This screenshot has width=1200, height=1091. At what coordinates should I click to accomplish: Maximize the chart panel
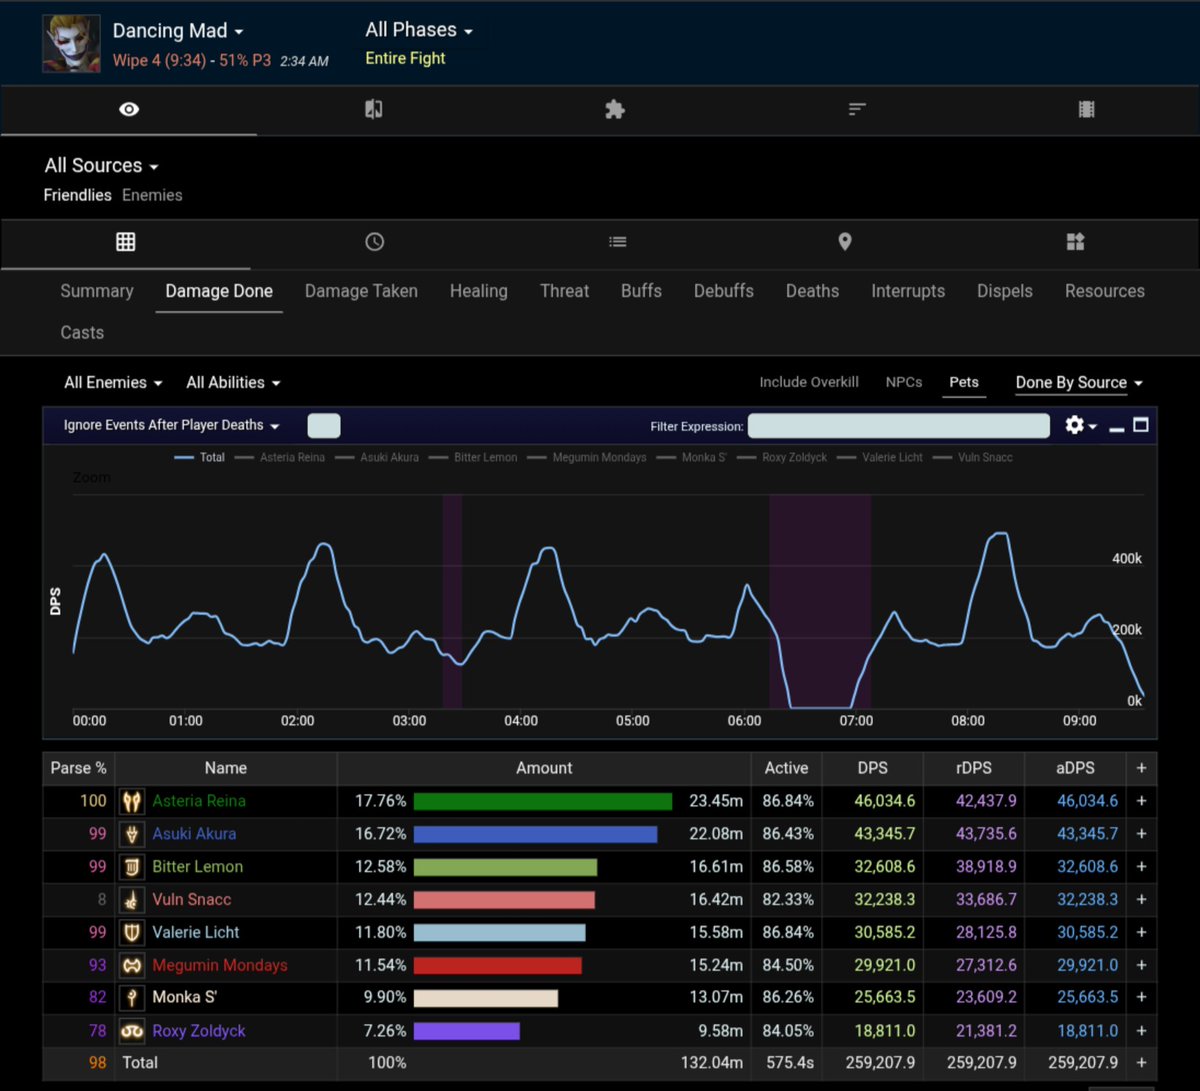click(x=1141, y=425)
